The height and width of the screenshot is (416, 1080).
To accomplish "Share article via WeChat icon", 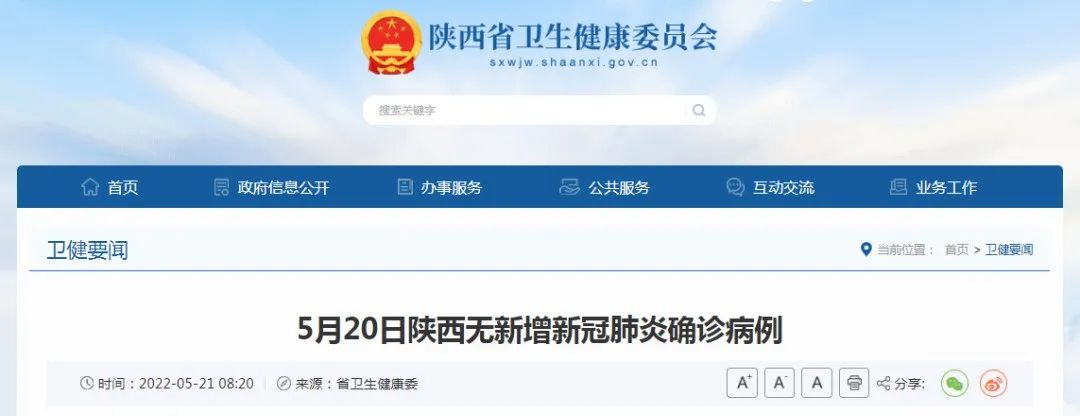I will pyautogui.click(x=955, y=384).
